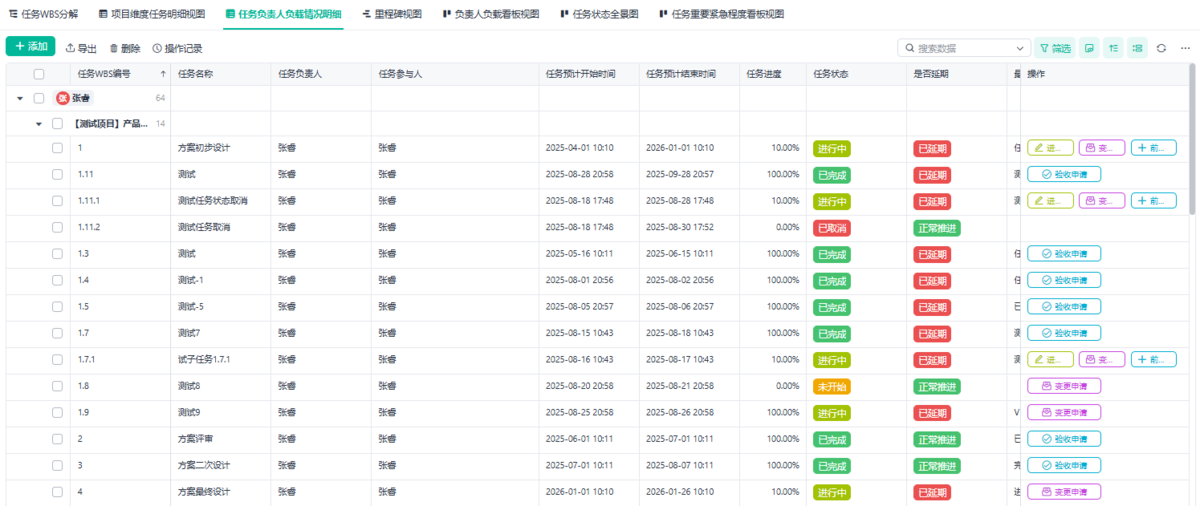
Task: Sort by the 任务WBS编号 arrow icon
Action: 163,74
